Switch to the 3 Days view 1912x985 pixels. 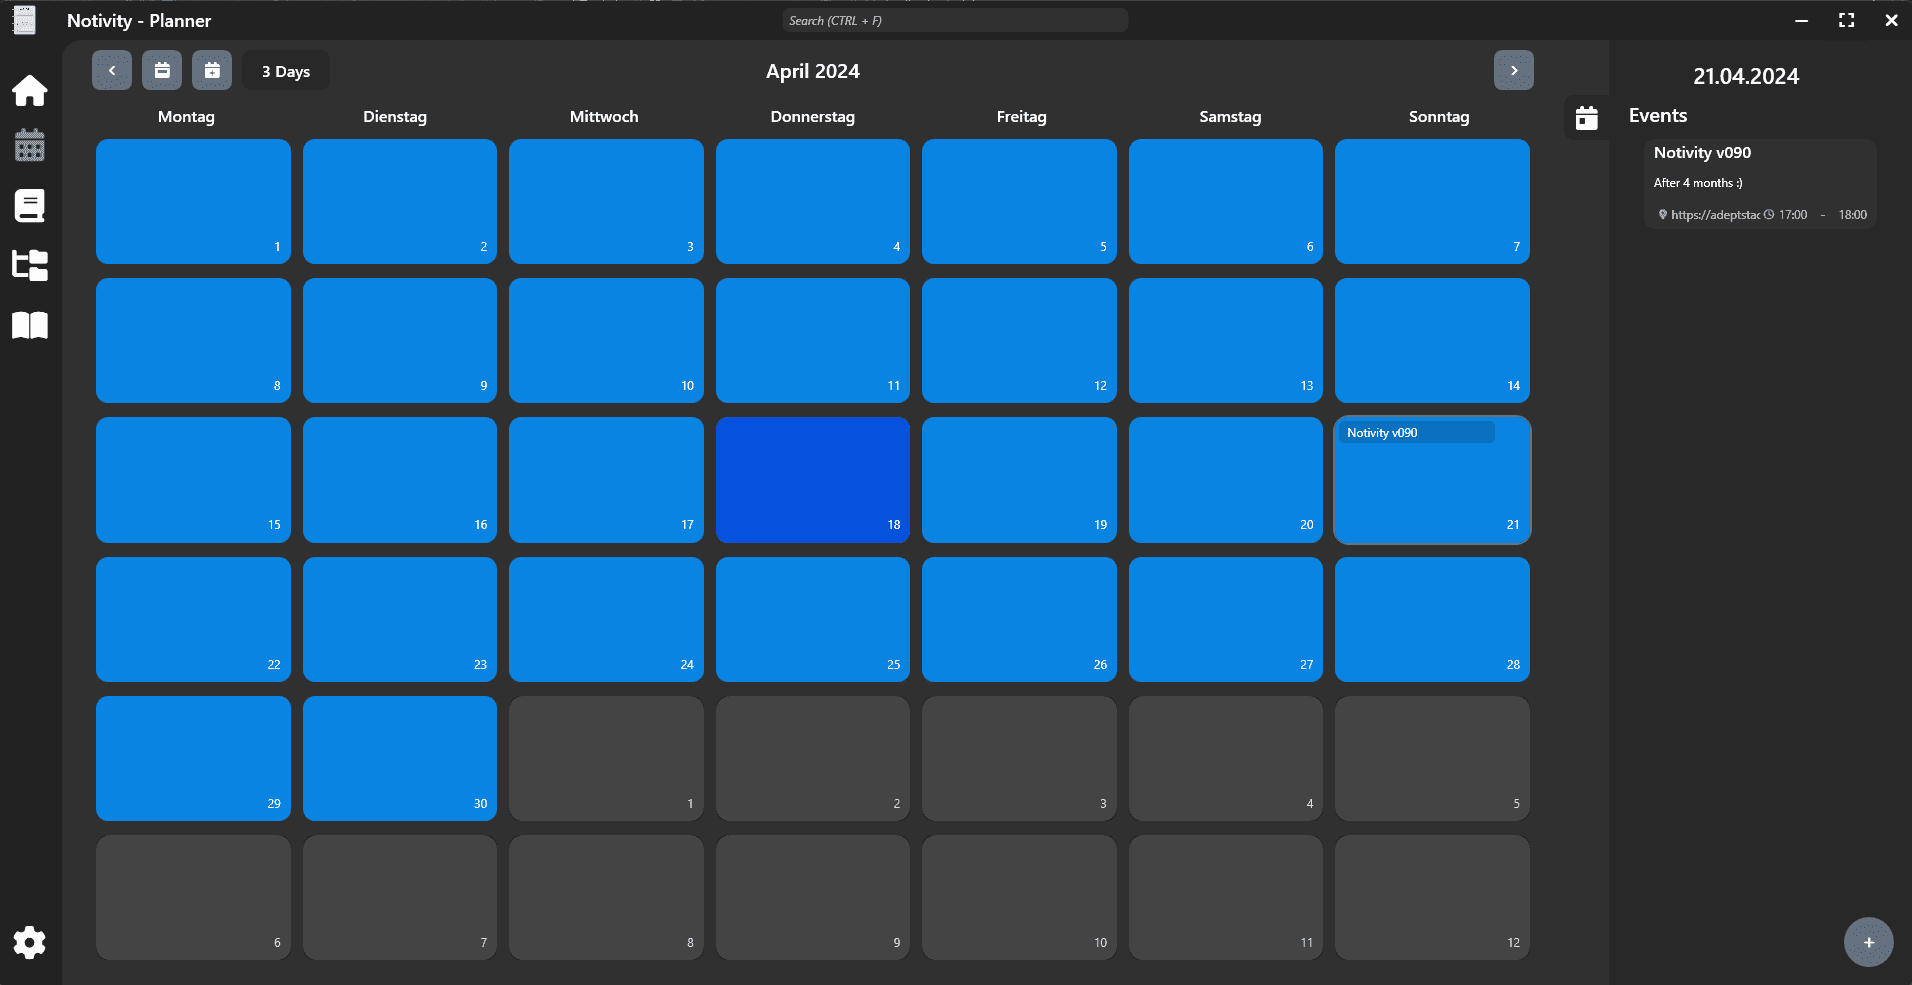pos(285,70)
